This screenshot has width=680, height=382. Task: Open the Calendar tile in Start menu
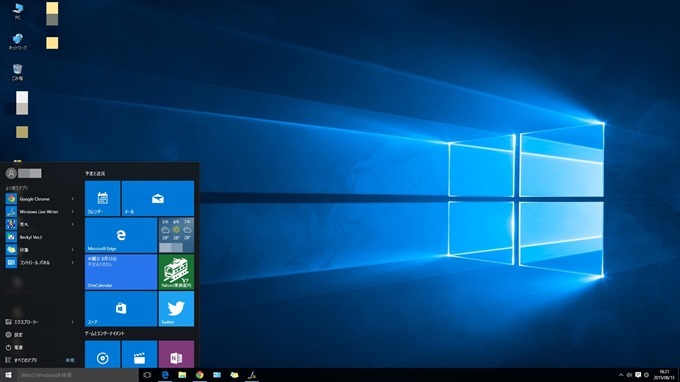tap(102, 198)
